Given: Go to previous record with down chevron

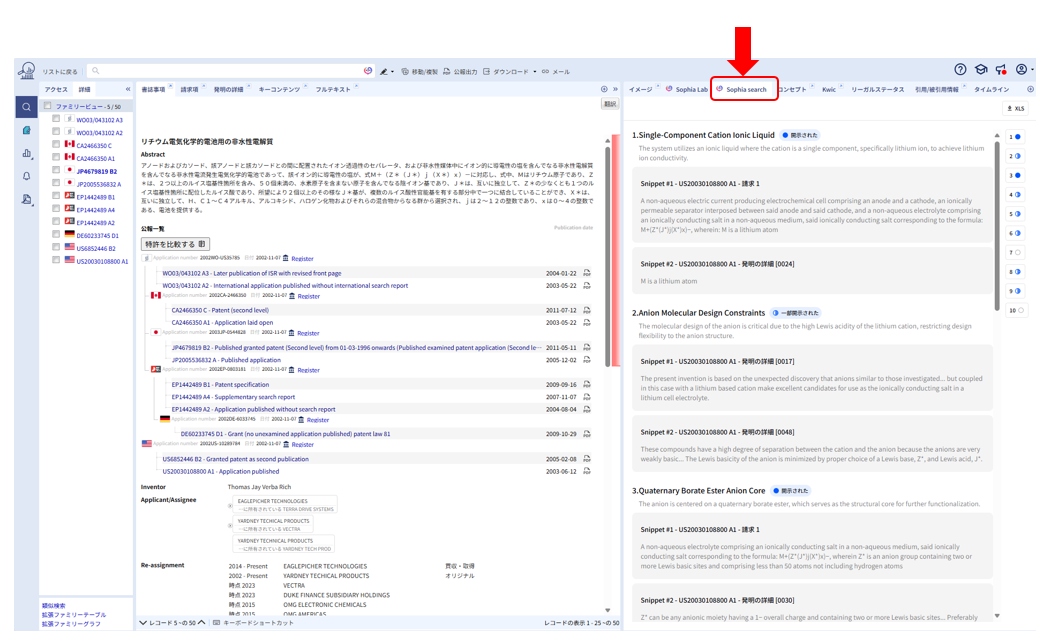Looking at the screenshot, I should click(143, 622).
